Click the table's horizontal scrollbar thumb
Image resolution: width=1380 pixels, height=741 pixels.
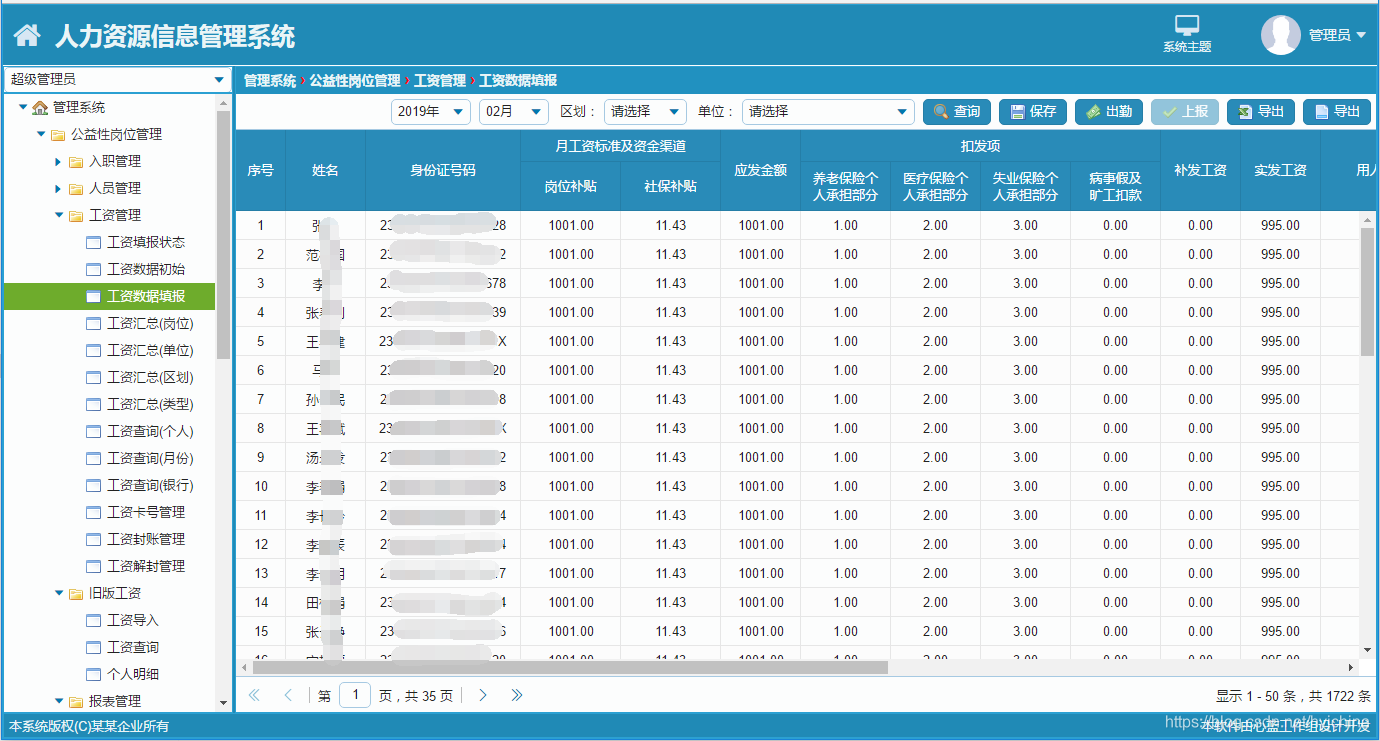pyautogui.click(x=570, y=667)
